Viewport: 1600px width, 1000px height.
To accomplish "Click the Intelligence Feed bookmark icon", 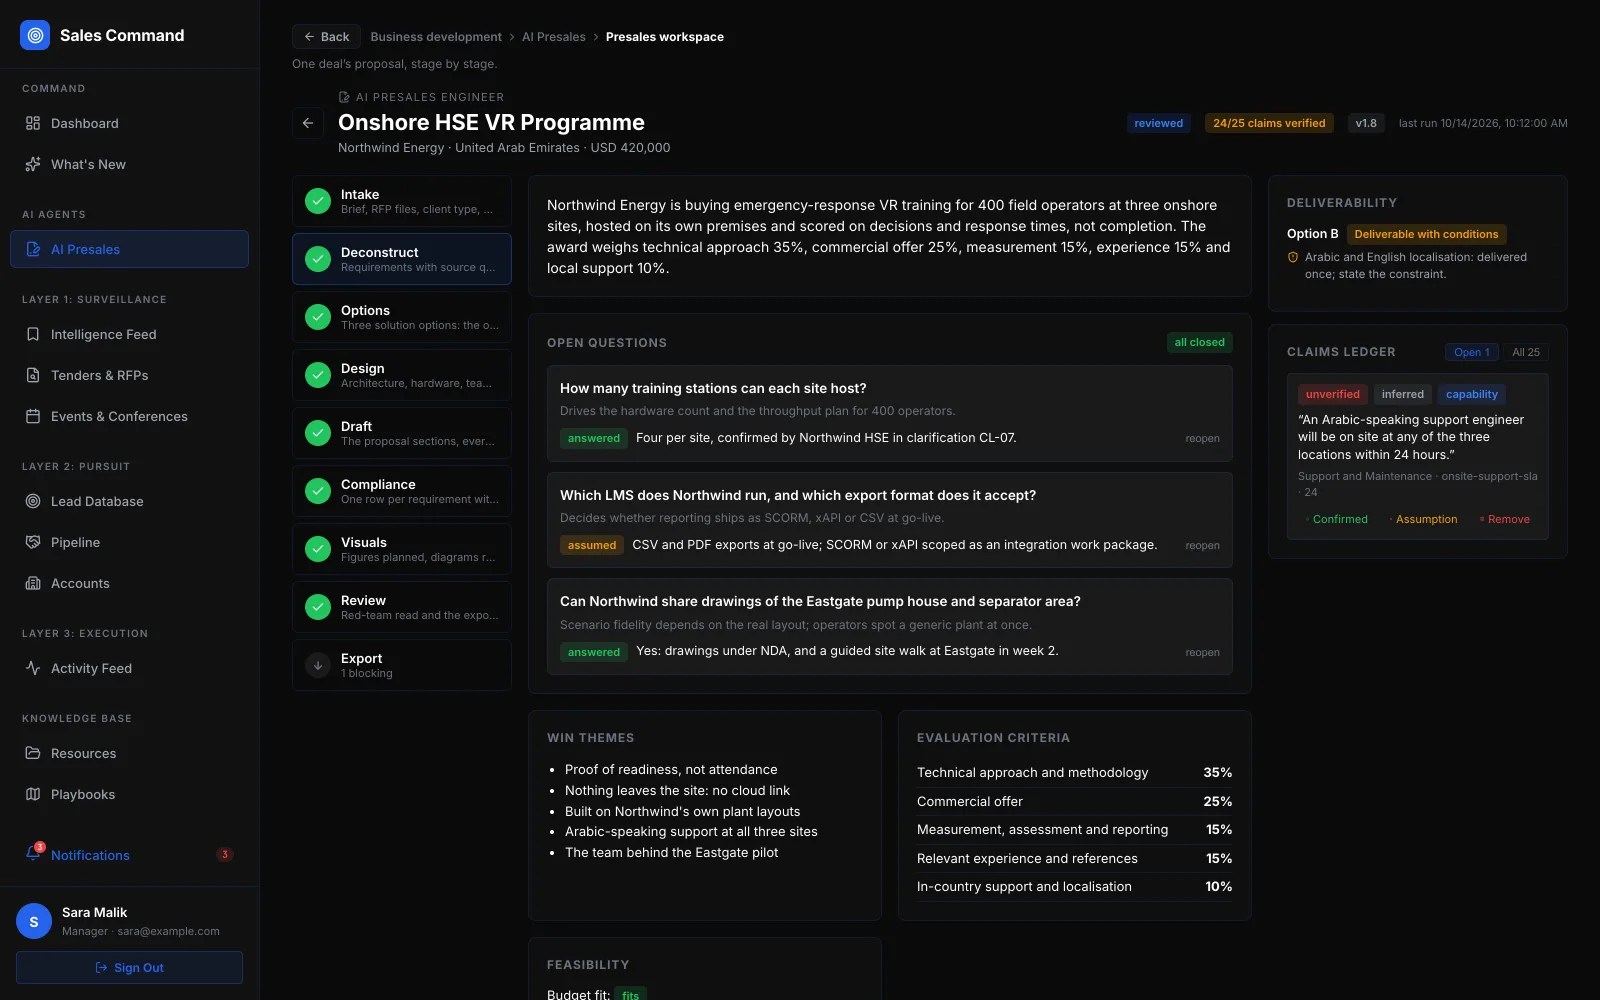I will [x=33, y=334].
